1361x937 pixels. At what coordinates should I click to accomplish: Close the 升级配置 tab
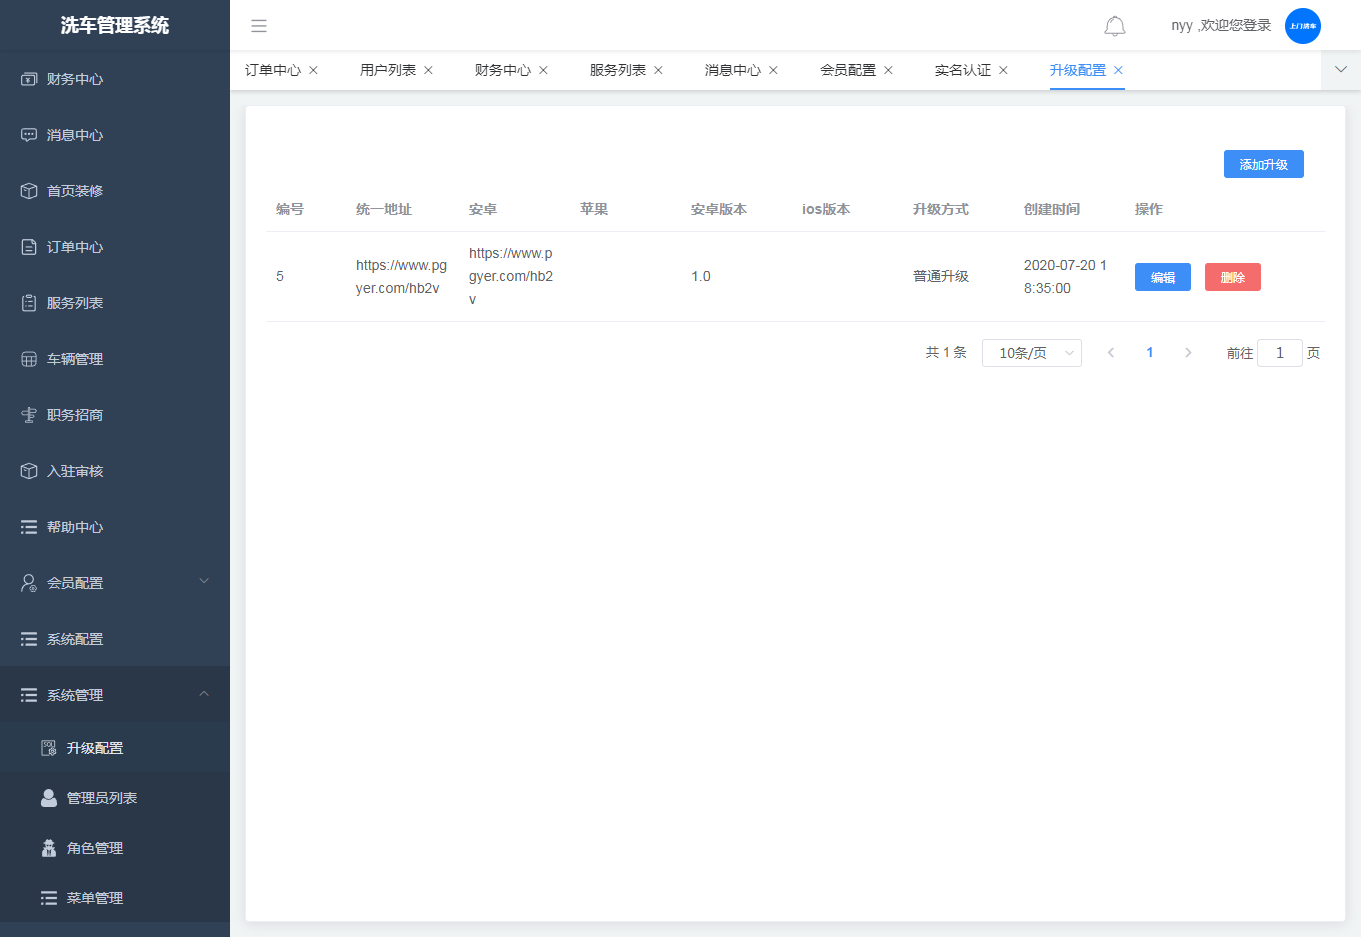click(1118, 70)
